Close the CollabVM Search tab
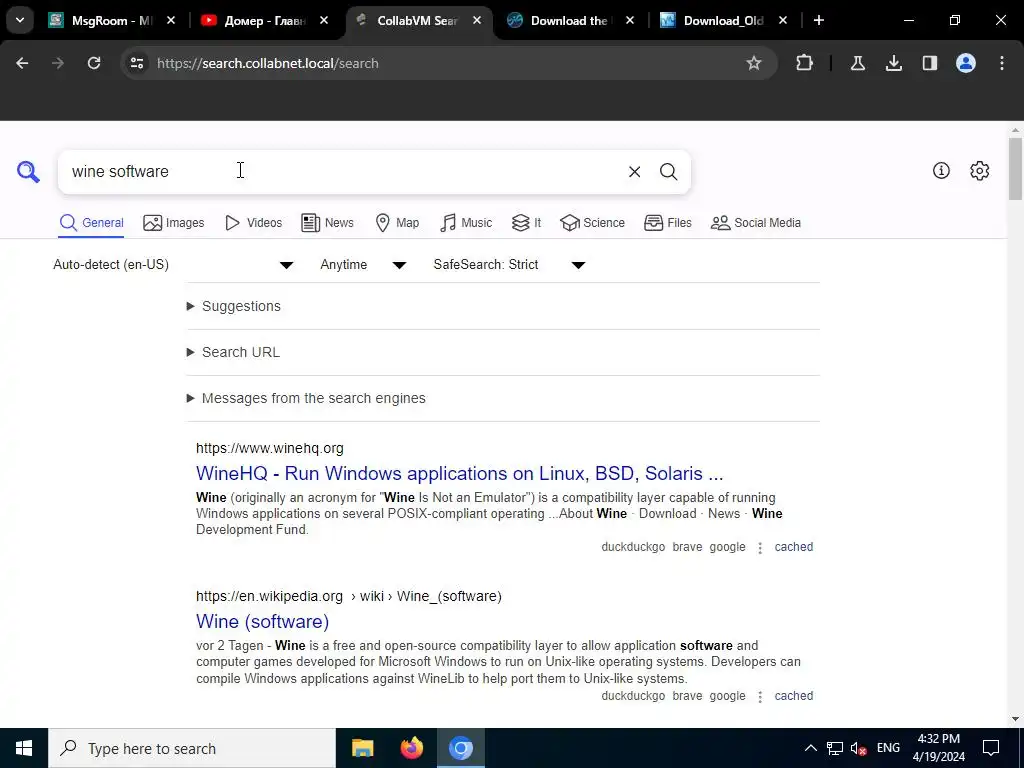This screenshot has width=1024, height=768. click(x=477, y=20)
